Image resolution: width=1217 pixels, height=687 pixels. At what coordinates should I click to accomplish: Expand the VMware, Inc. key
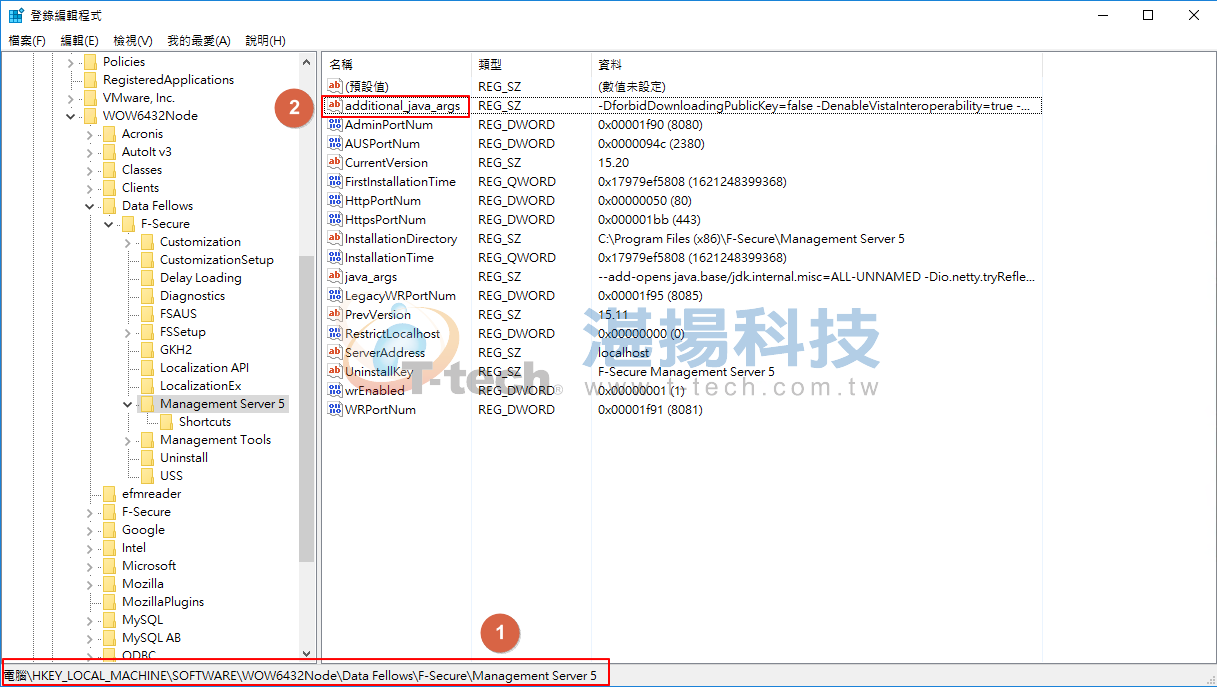pos(71,98)
